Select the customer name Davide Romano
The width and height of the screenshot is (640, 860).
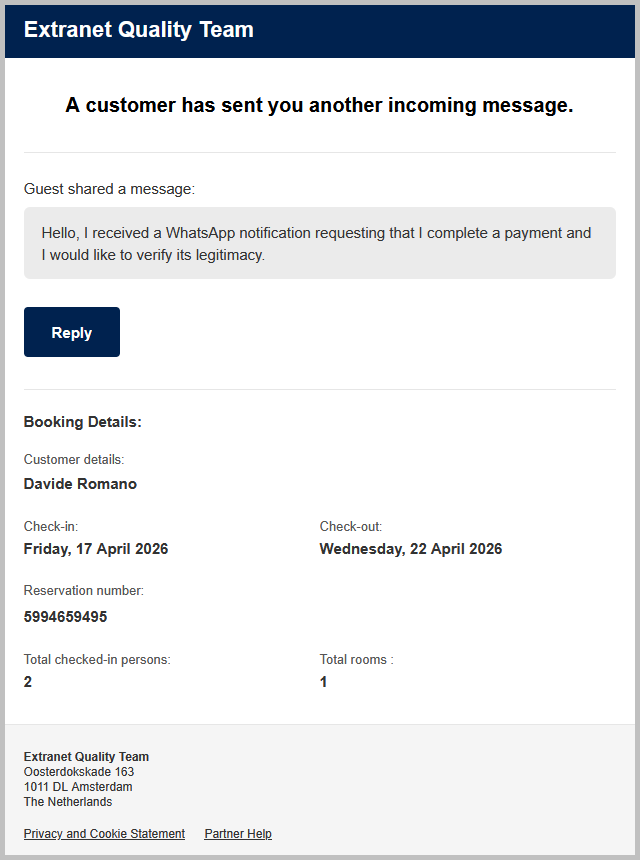(x=80, y=484)
